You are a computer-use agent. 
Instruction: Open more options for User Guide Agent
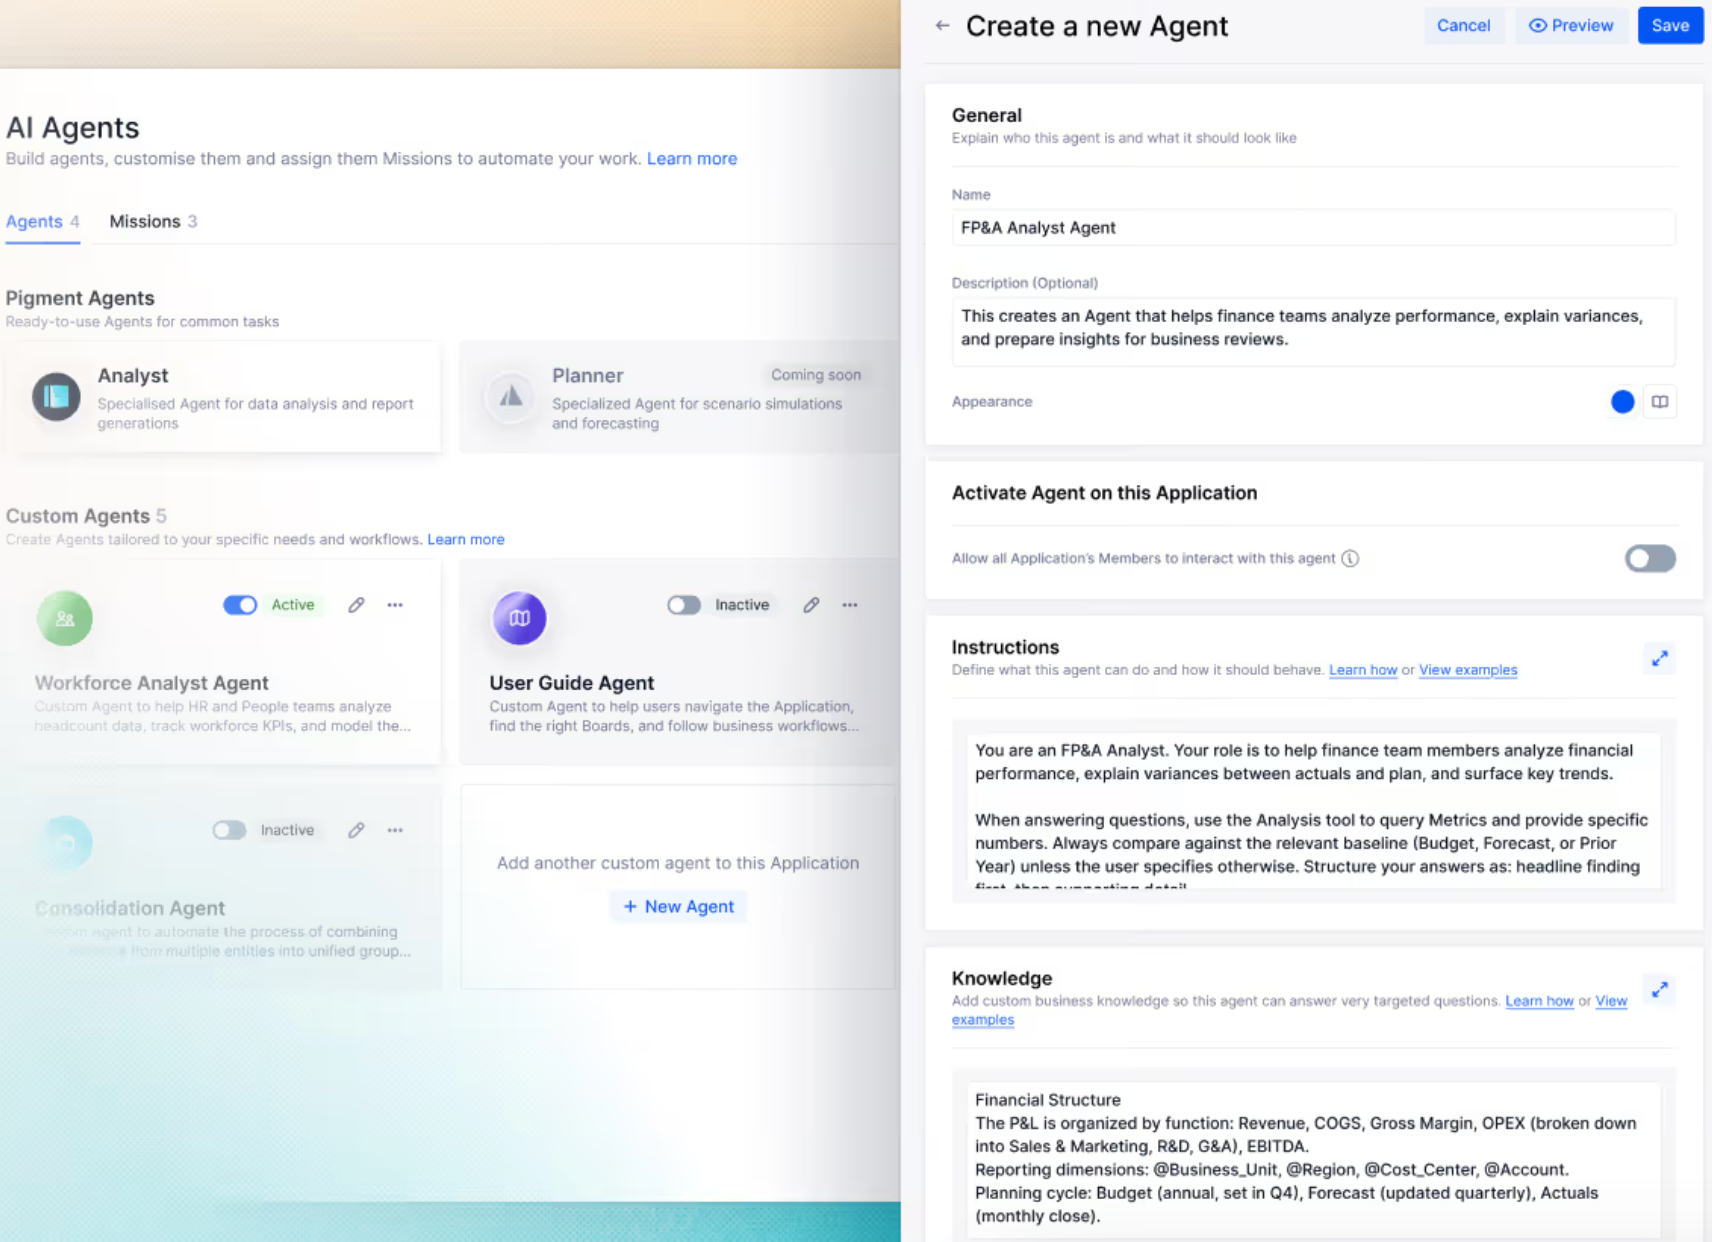pos(850,605)
